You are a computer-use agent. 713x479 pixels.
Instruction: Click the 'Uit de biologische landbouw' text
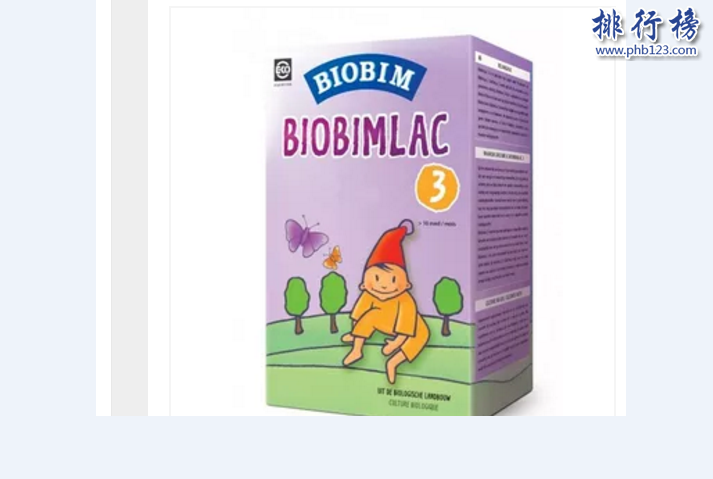pos(413,396)
